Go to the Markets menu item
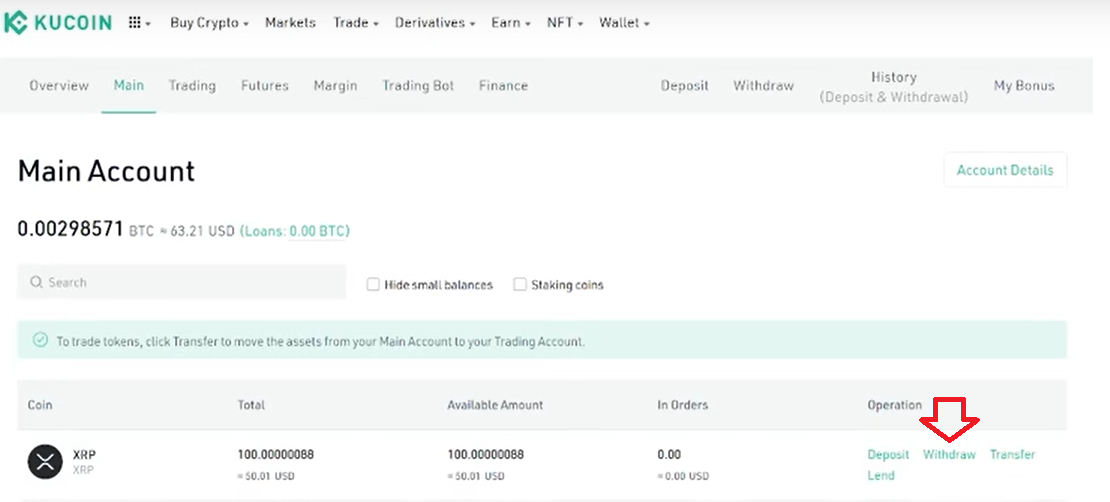Viewport: 1110px width, 502px height. pyautogui.click(x=290, y=22)
